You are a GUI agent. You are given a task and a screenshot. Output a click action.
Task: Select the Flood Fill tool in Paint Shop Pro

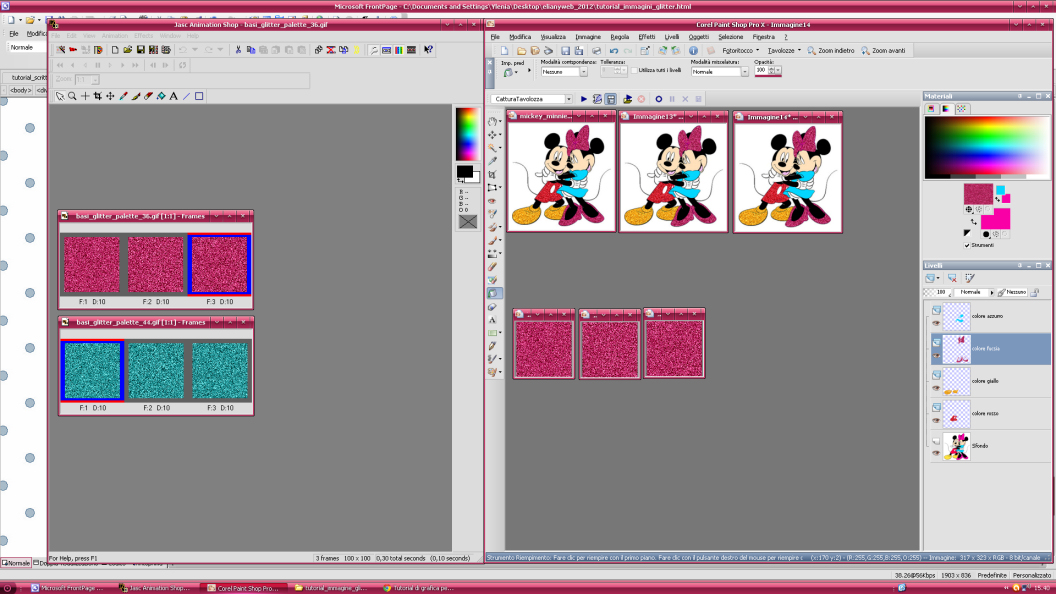[x=494, y=293]
